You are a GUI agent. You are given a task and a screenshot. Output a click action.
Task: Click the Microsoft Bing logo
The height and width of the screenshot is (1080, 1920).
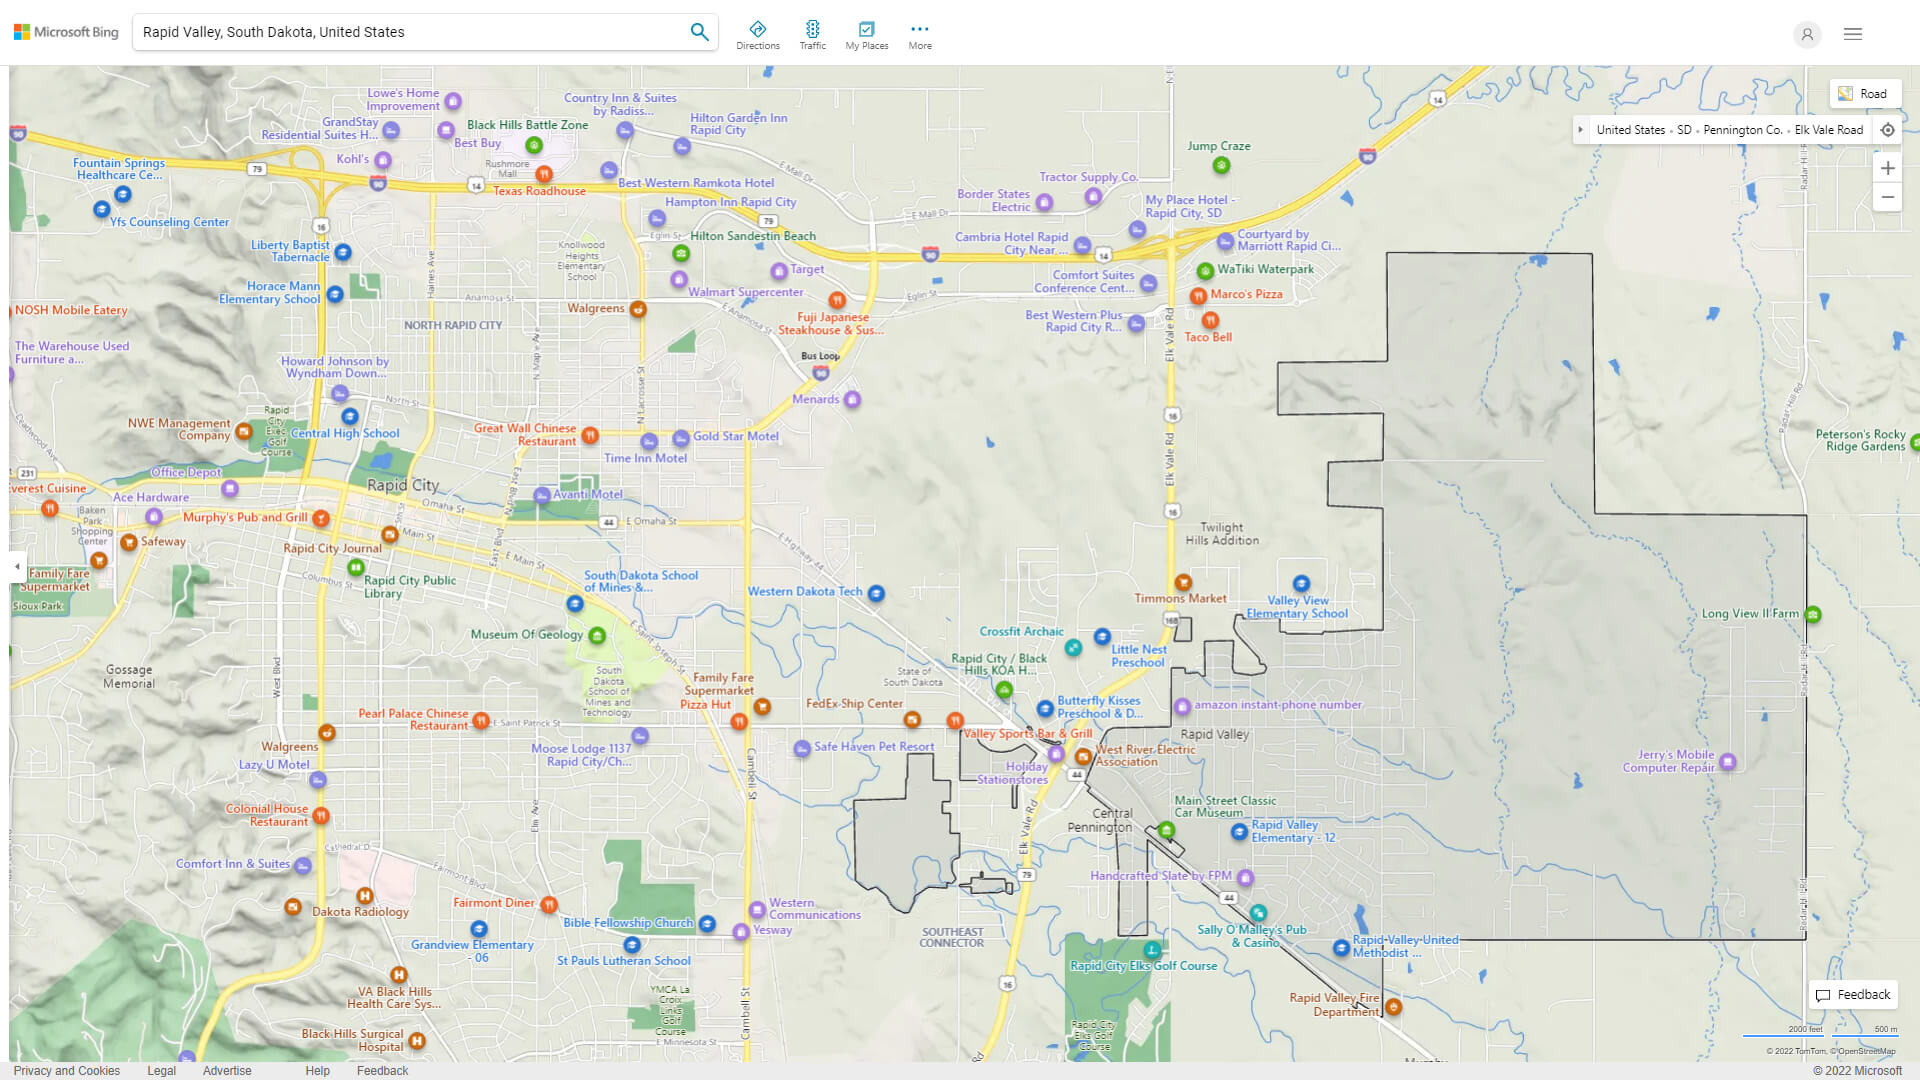[66, 32]
